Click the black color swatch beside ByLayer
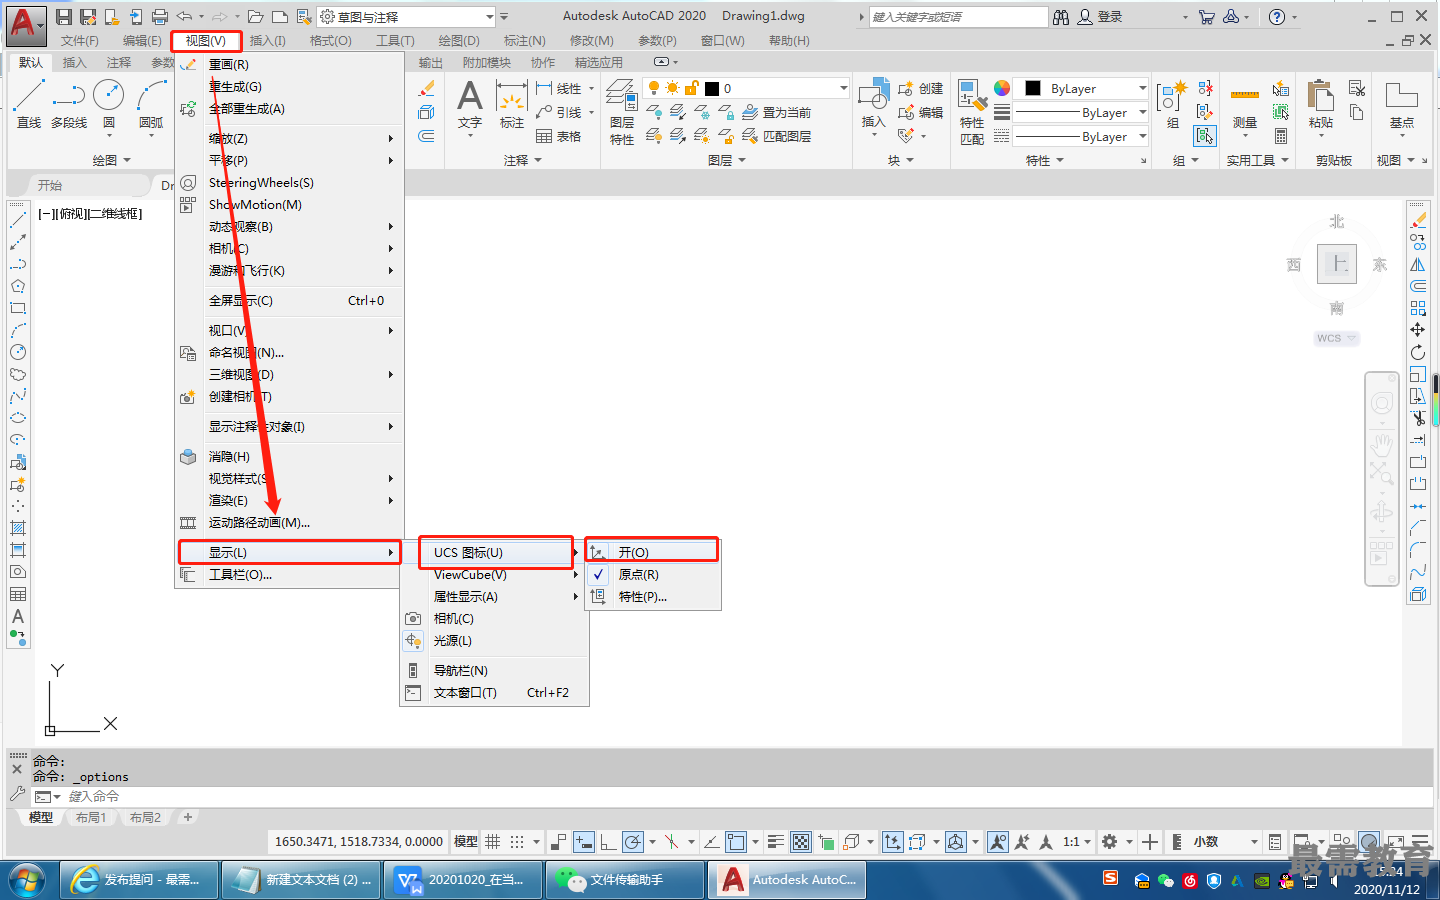 click(x=1033, y=88)
